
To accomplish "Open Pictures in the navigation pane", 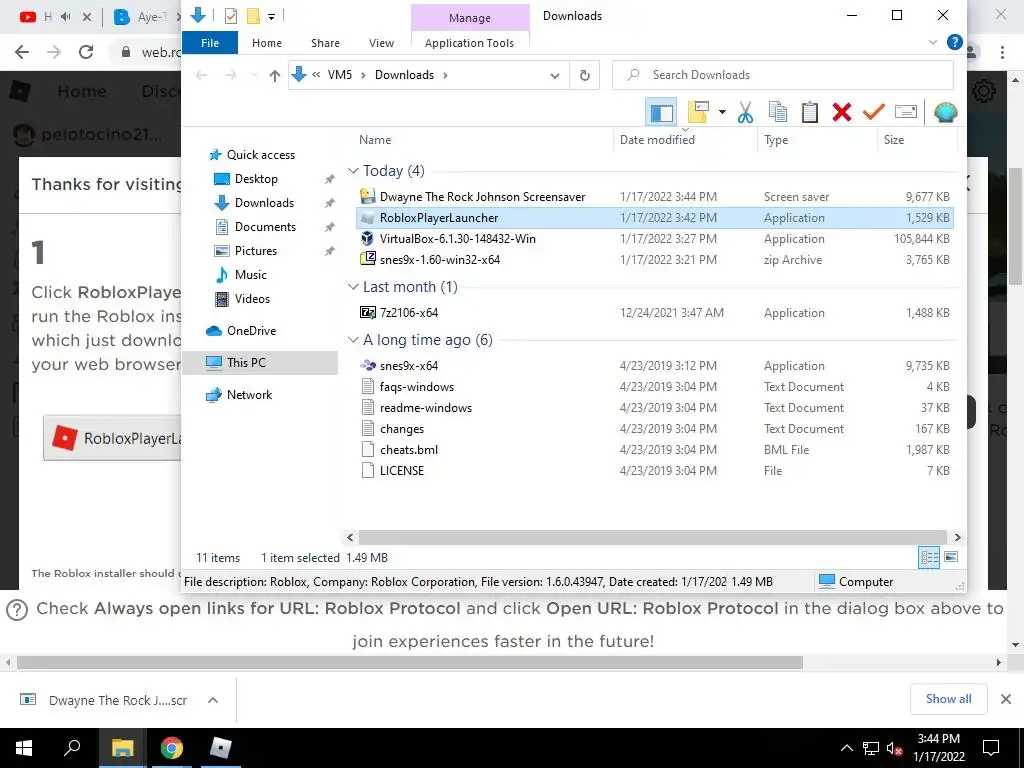I will pyautogui.click(x=255, y=251).
